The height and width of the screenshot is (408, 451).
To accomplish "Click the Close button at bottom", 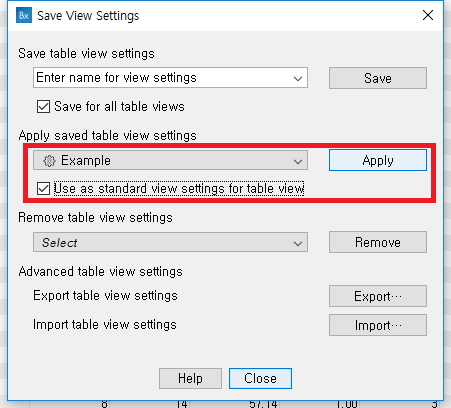I will (x=260, y=378).
